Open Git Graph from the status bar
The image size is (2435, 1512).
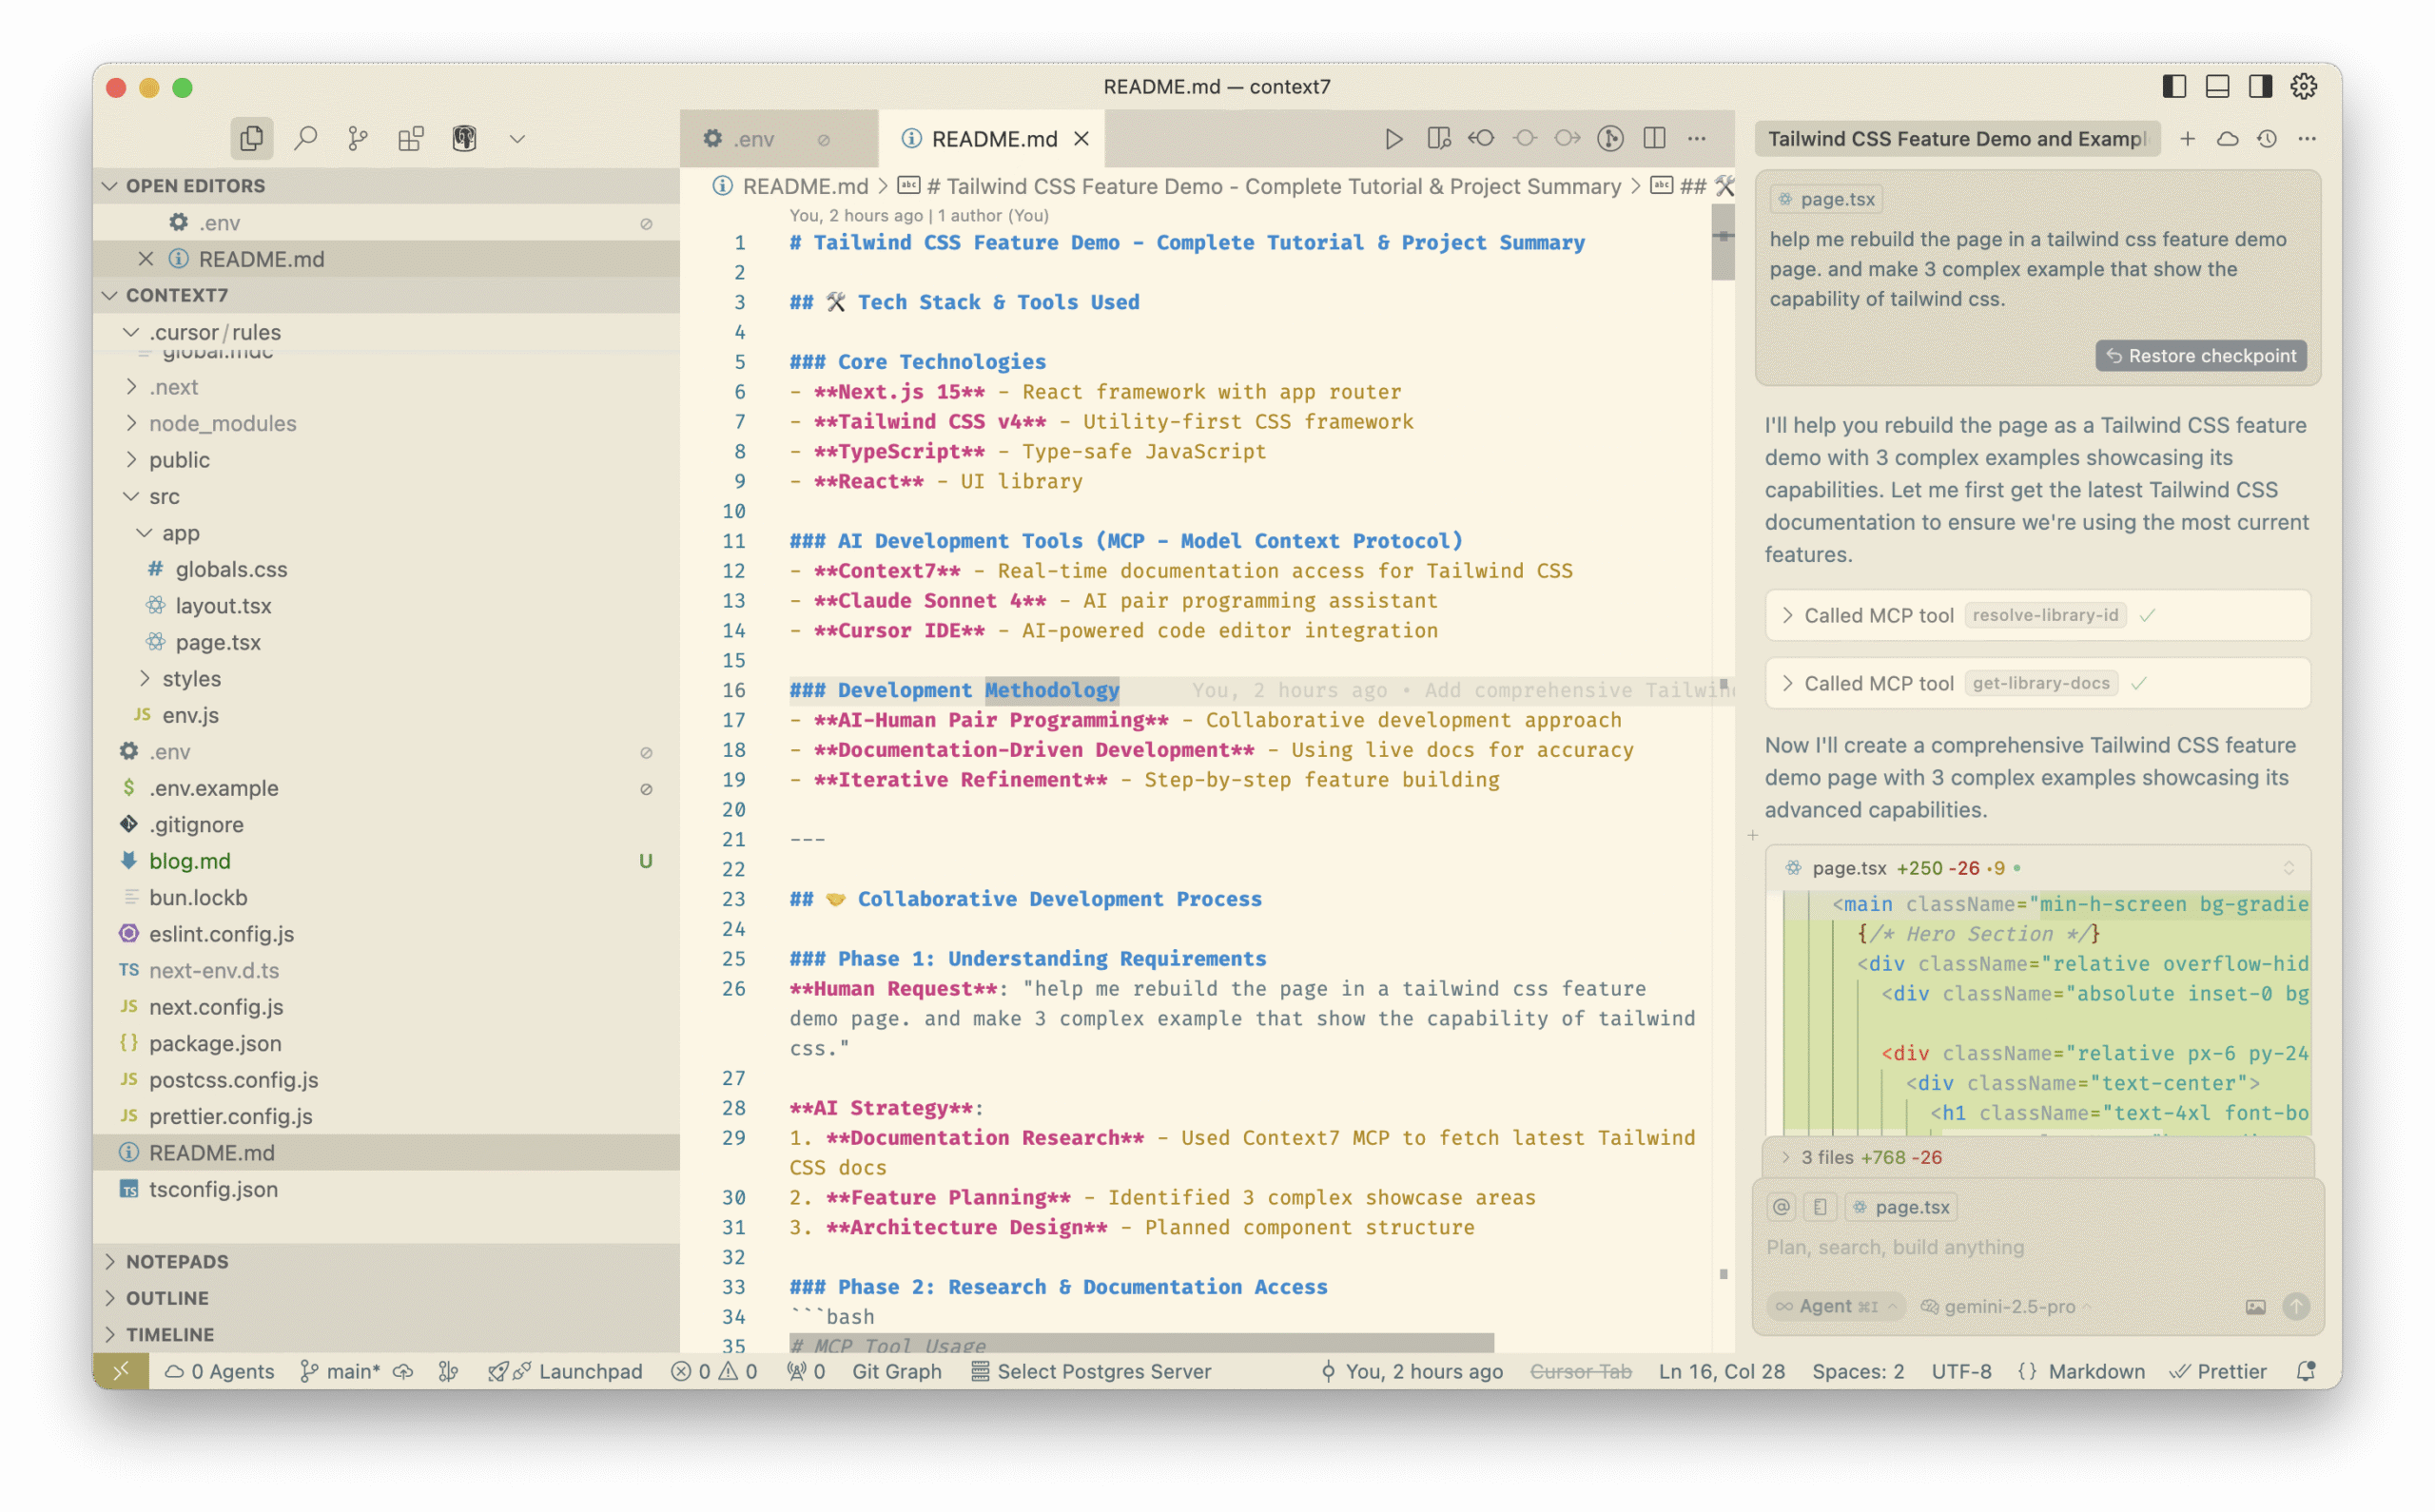[x=896, y=1371]
